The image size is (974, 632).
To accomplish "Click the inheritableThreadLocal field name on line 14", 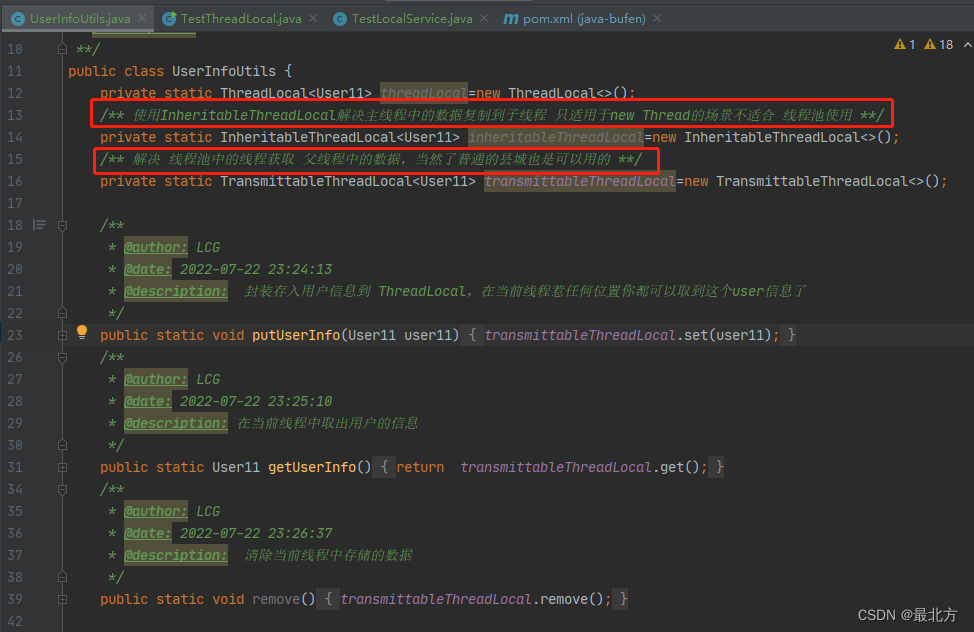I will point(556,137).
